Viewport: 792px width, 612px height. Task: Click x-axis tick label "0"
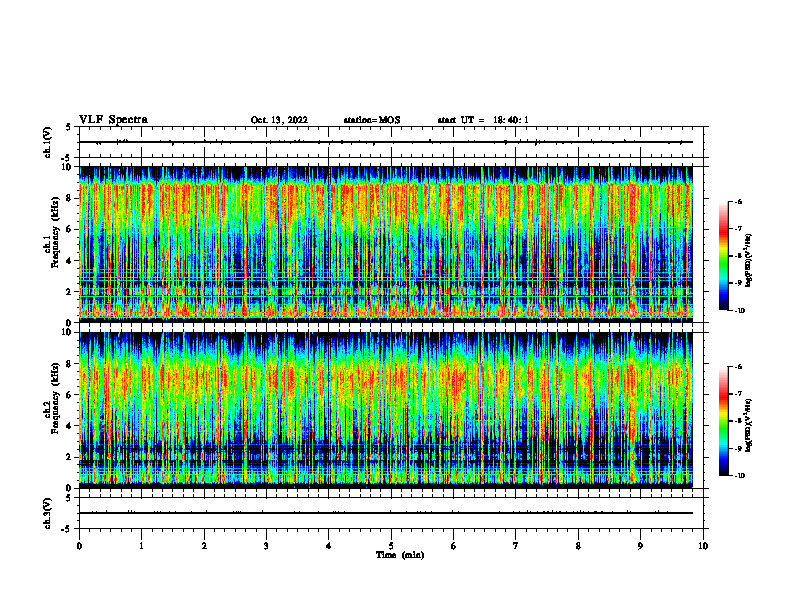click(79, 546)
